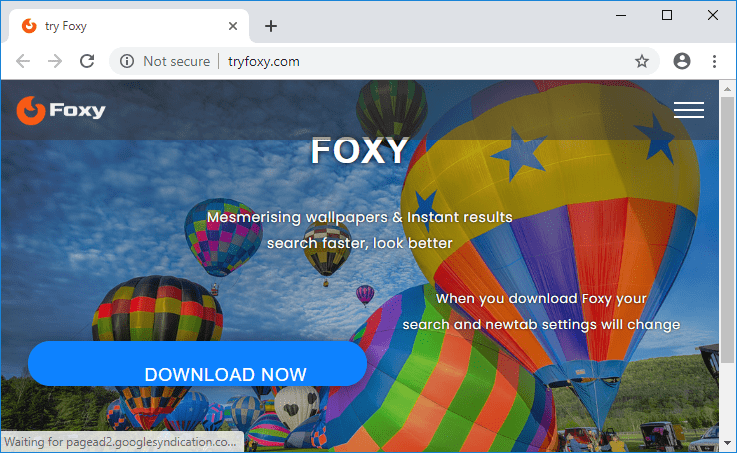Viewport: 737px width, 453px height.
Task: Close the Chrome window
Action: [x=713, y=16]
